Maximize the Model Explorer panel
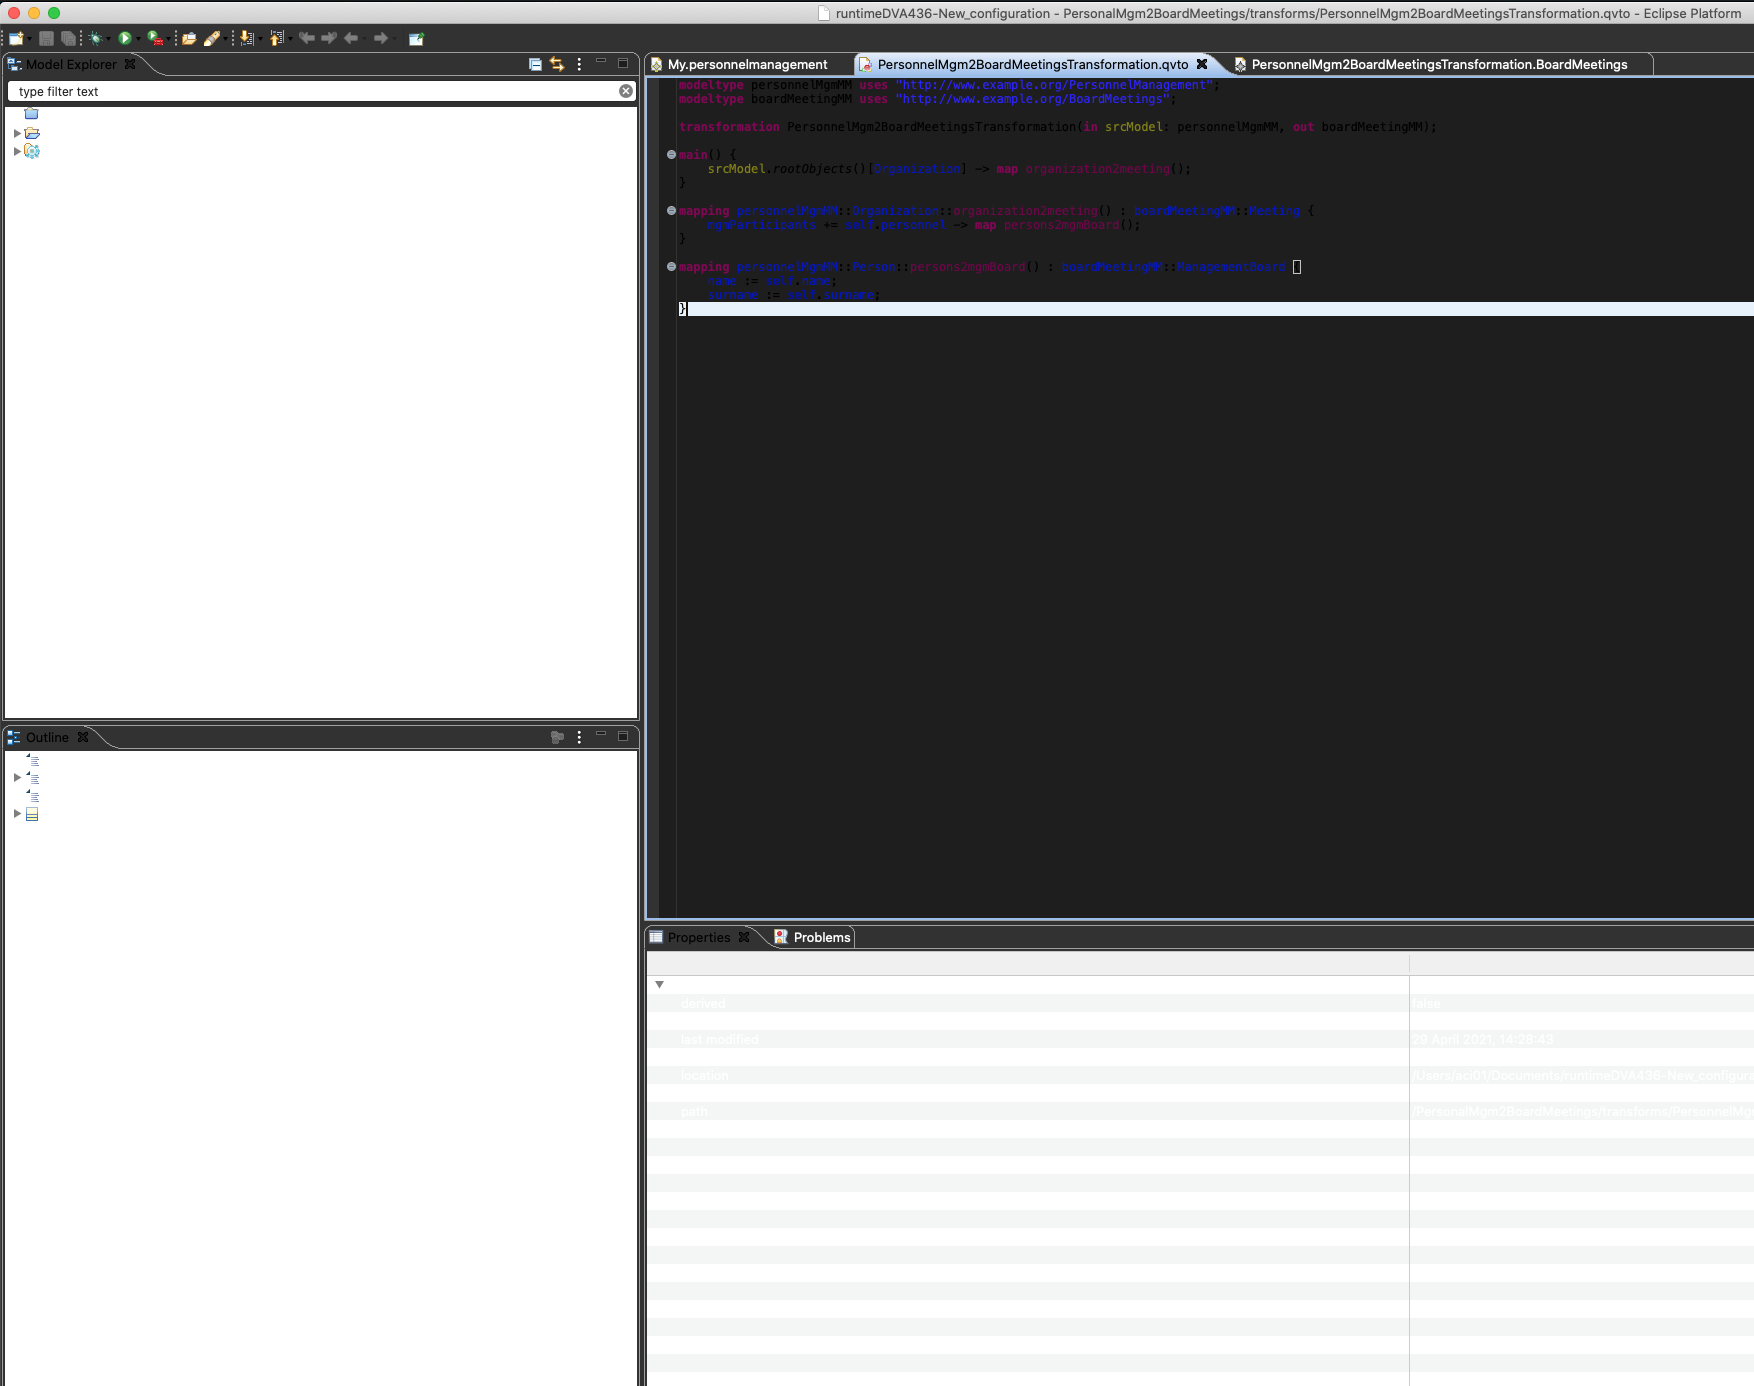 [623, 63]
